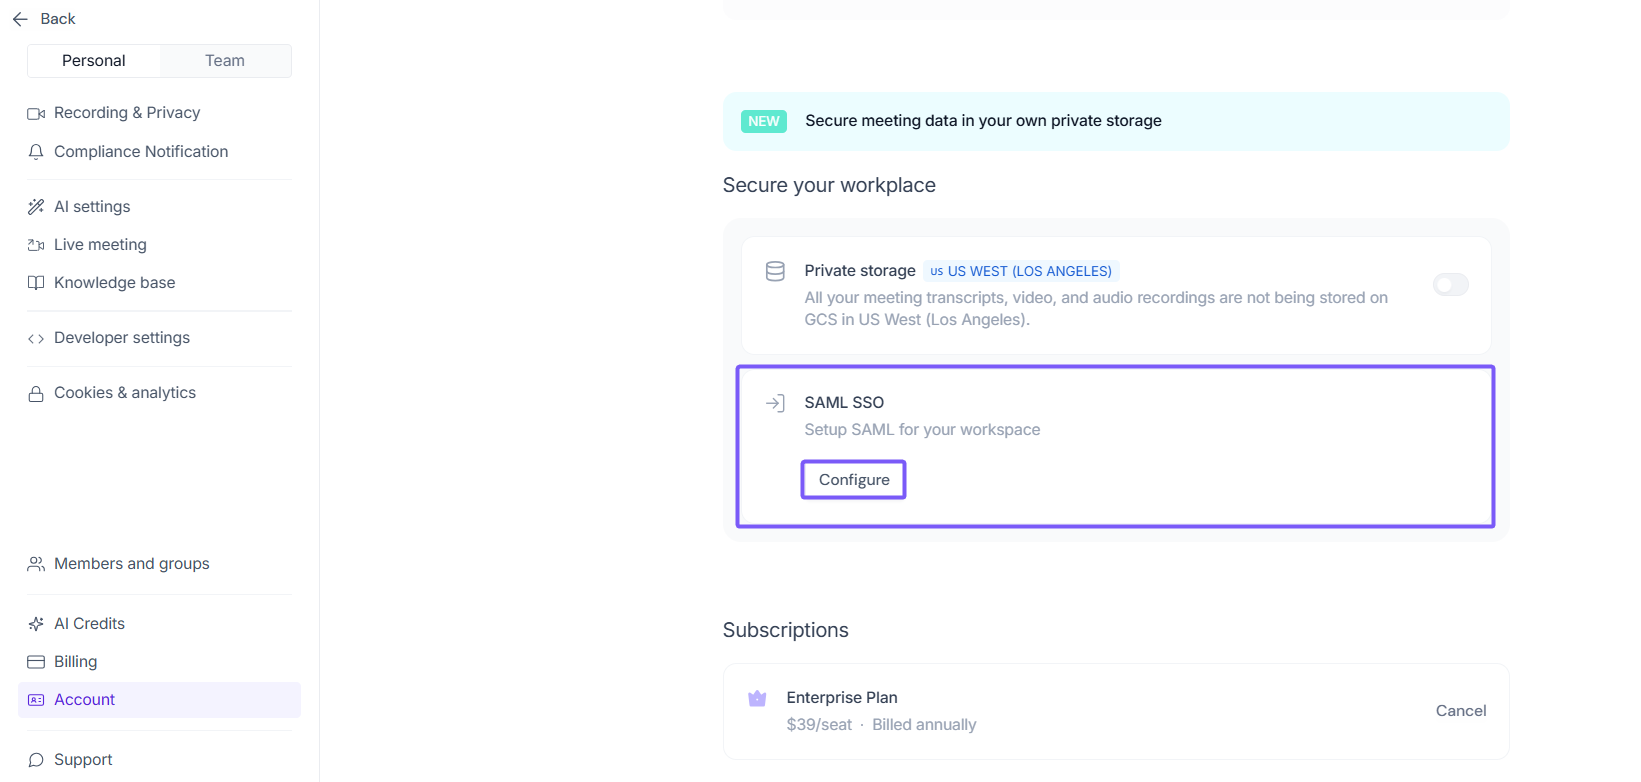Click the AI settings magic wand icon
Image resolution: width=1641 pixels, height=782 pixels.
click(36, 207)
